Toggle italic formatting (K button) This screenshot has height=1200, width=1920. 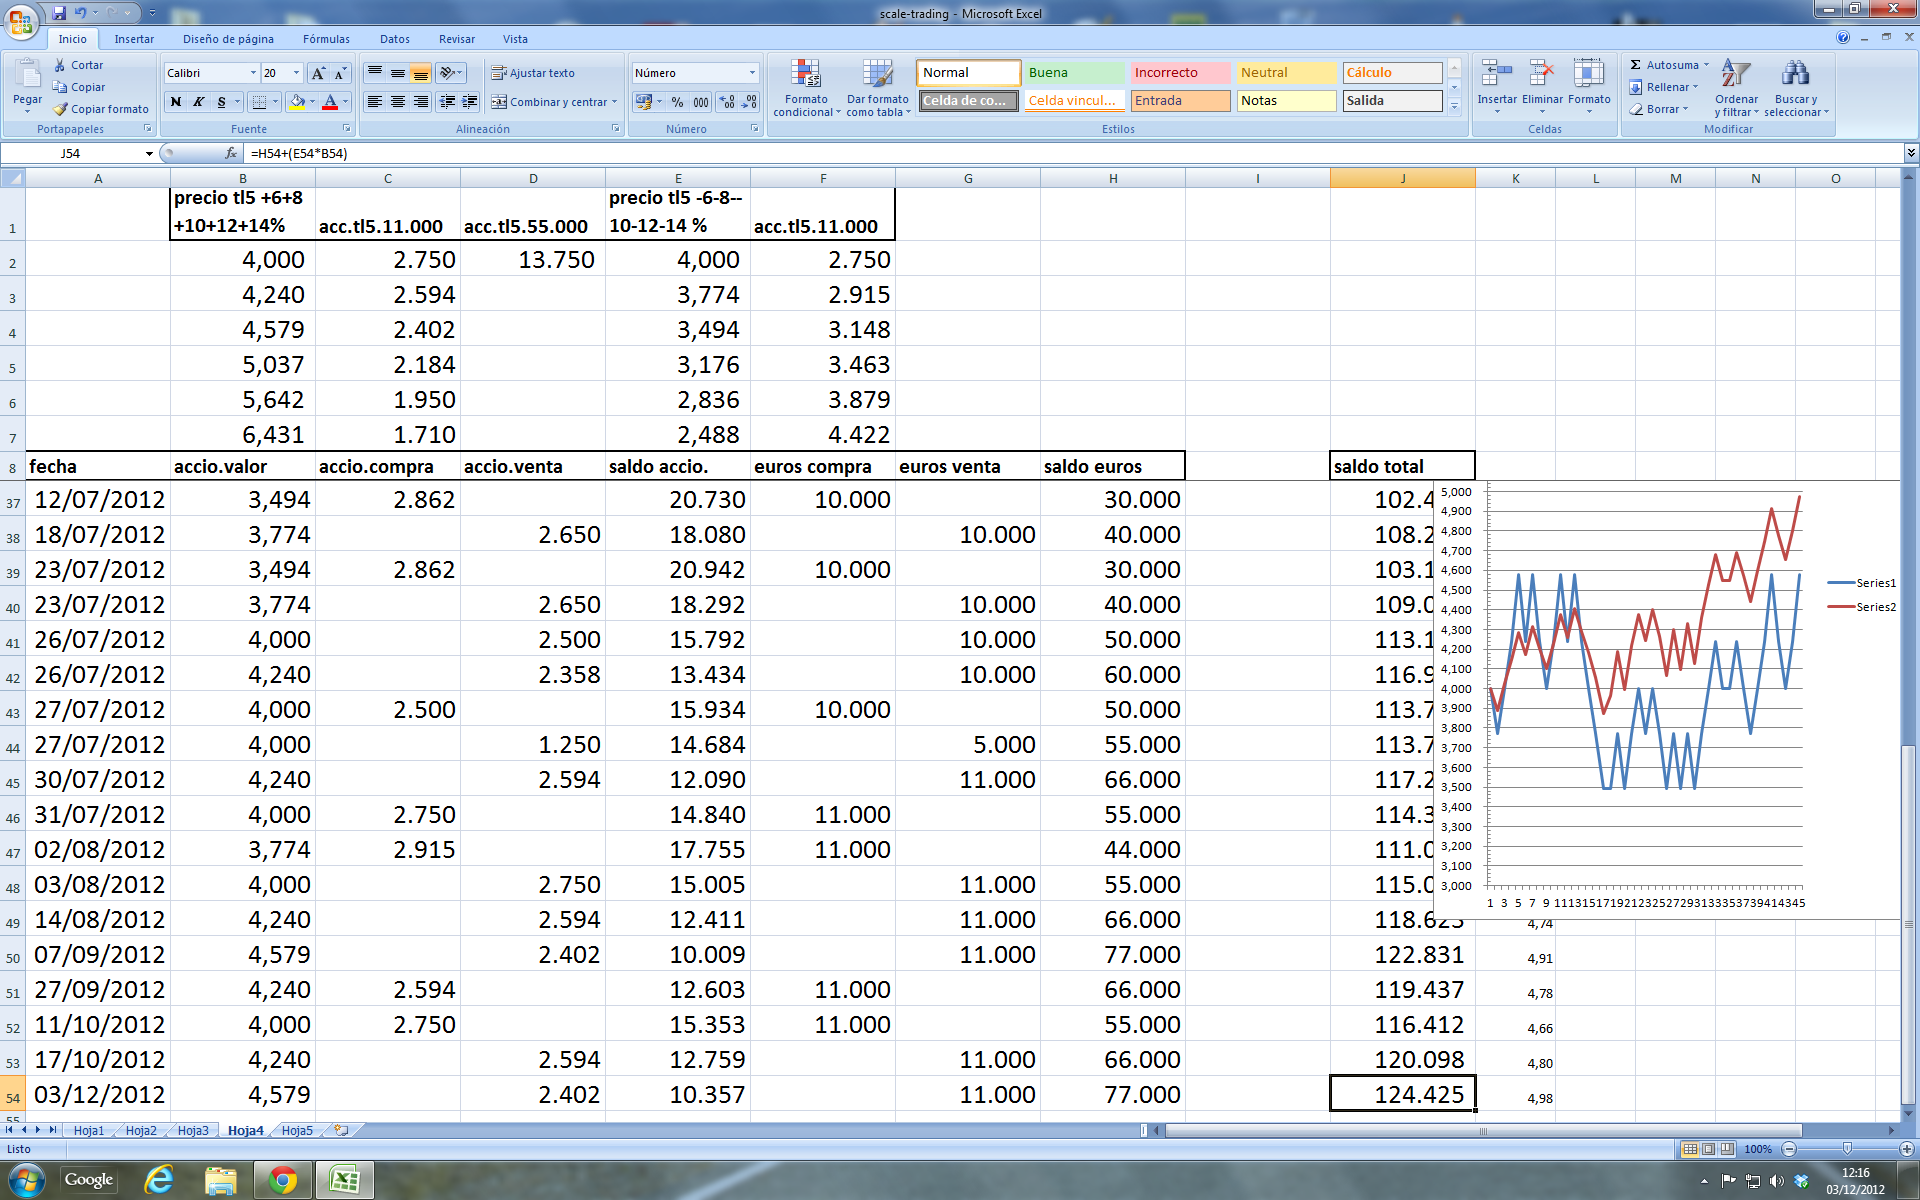(x=198, y=102)
